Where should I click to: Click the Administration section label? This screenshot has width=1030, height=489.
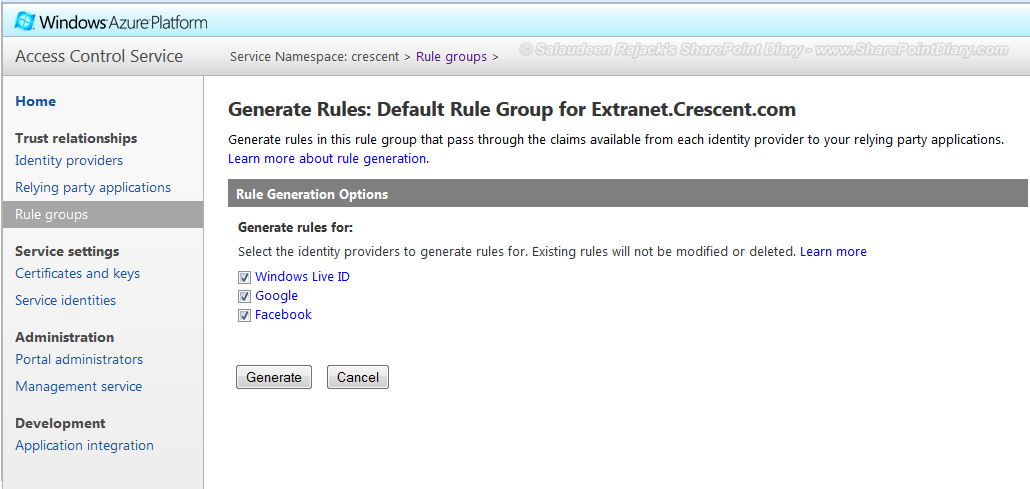tap(64, 337)
